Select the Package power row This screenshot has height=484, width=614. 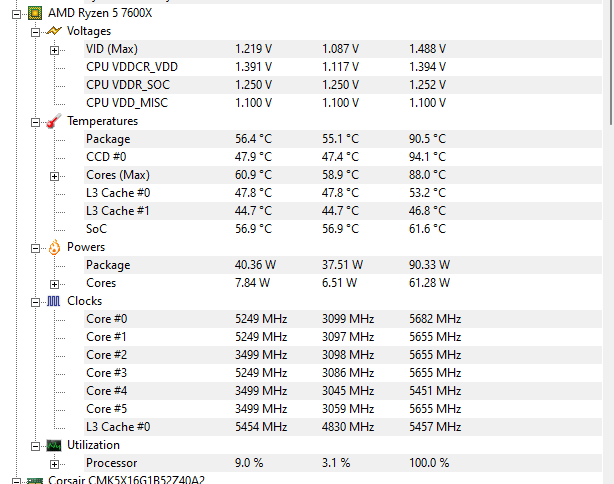coord(108,265)
